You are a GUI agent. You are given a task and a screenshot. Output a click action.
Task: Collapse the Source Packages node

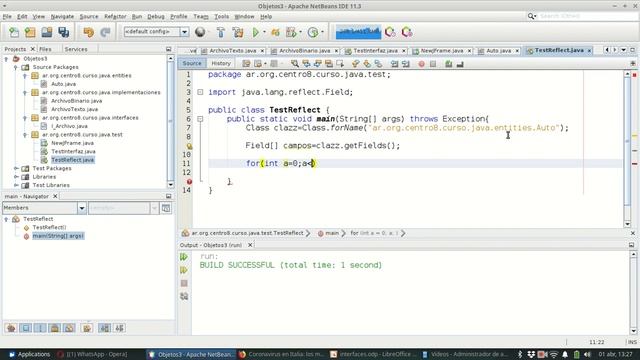(x=16, y=67)
